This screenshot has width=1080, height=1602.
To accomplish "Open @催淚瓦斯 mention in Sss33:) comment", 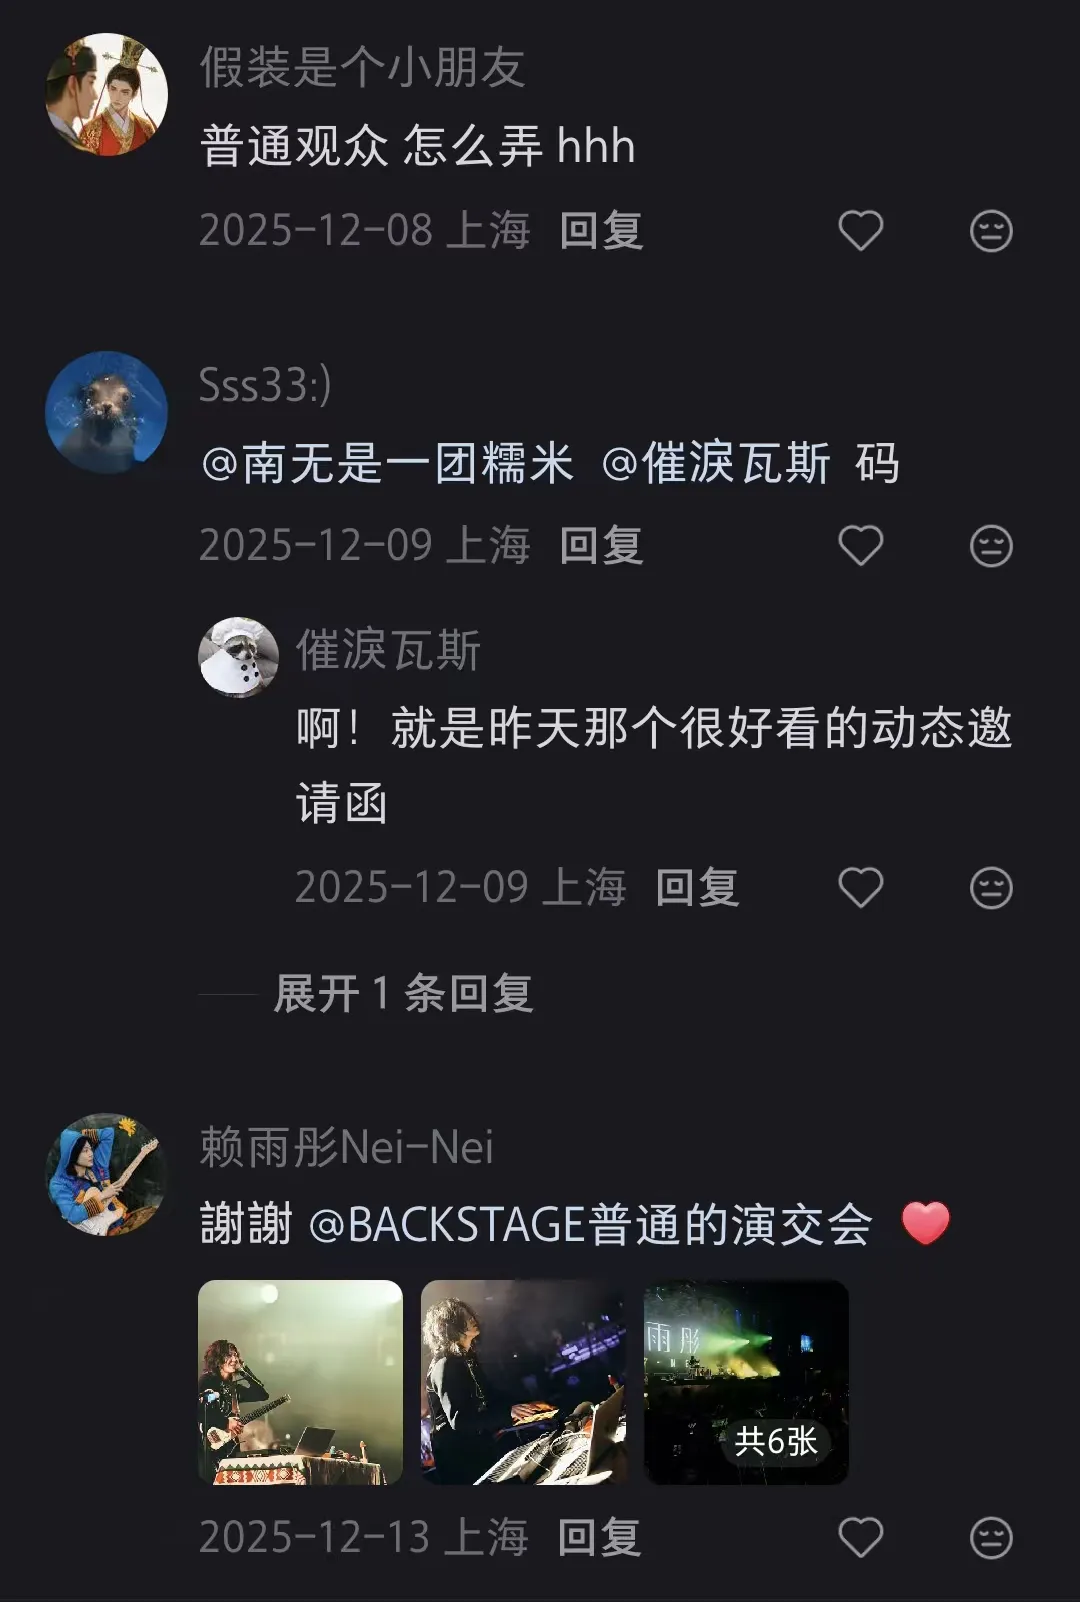I will point(715,464).
